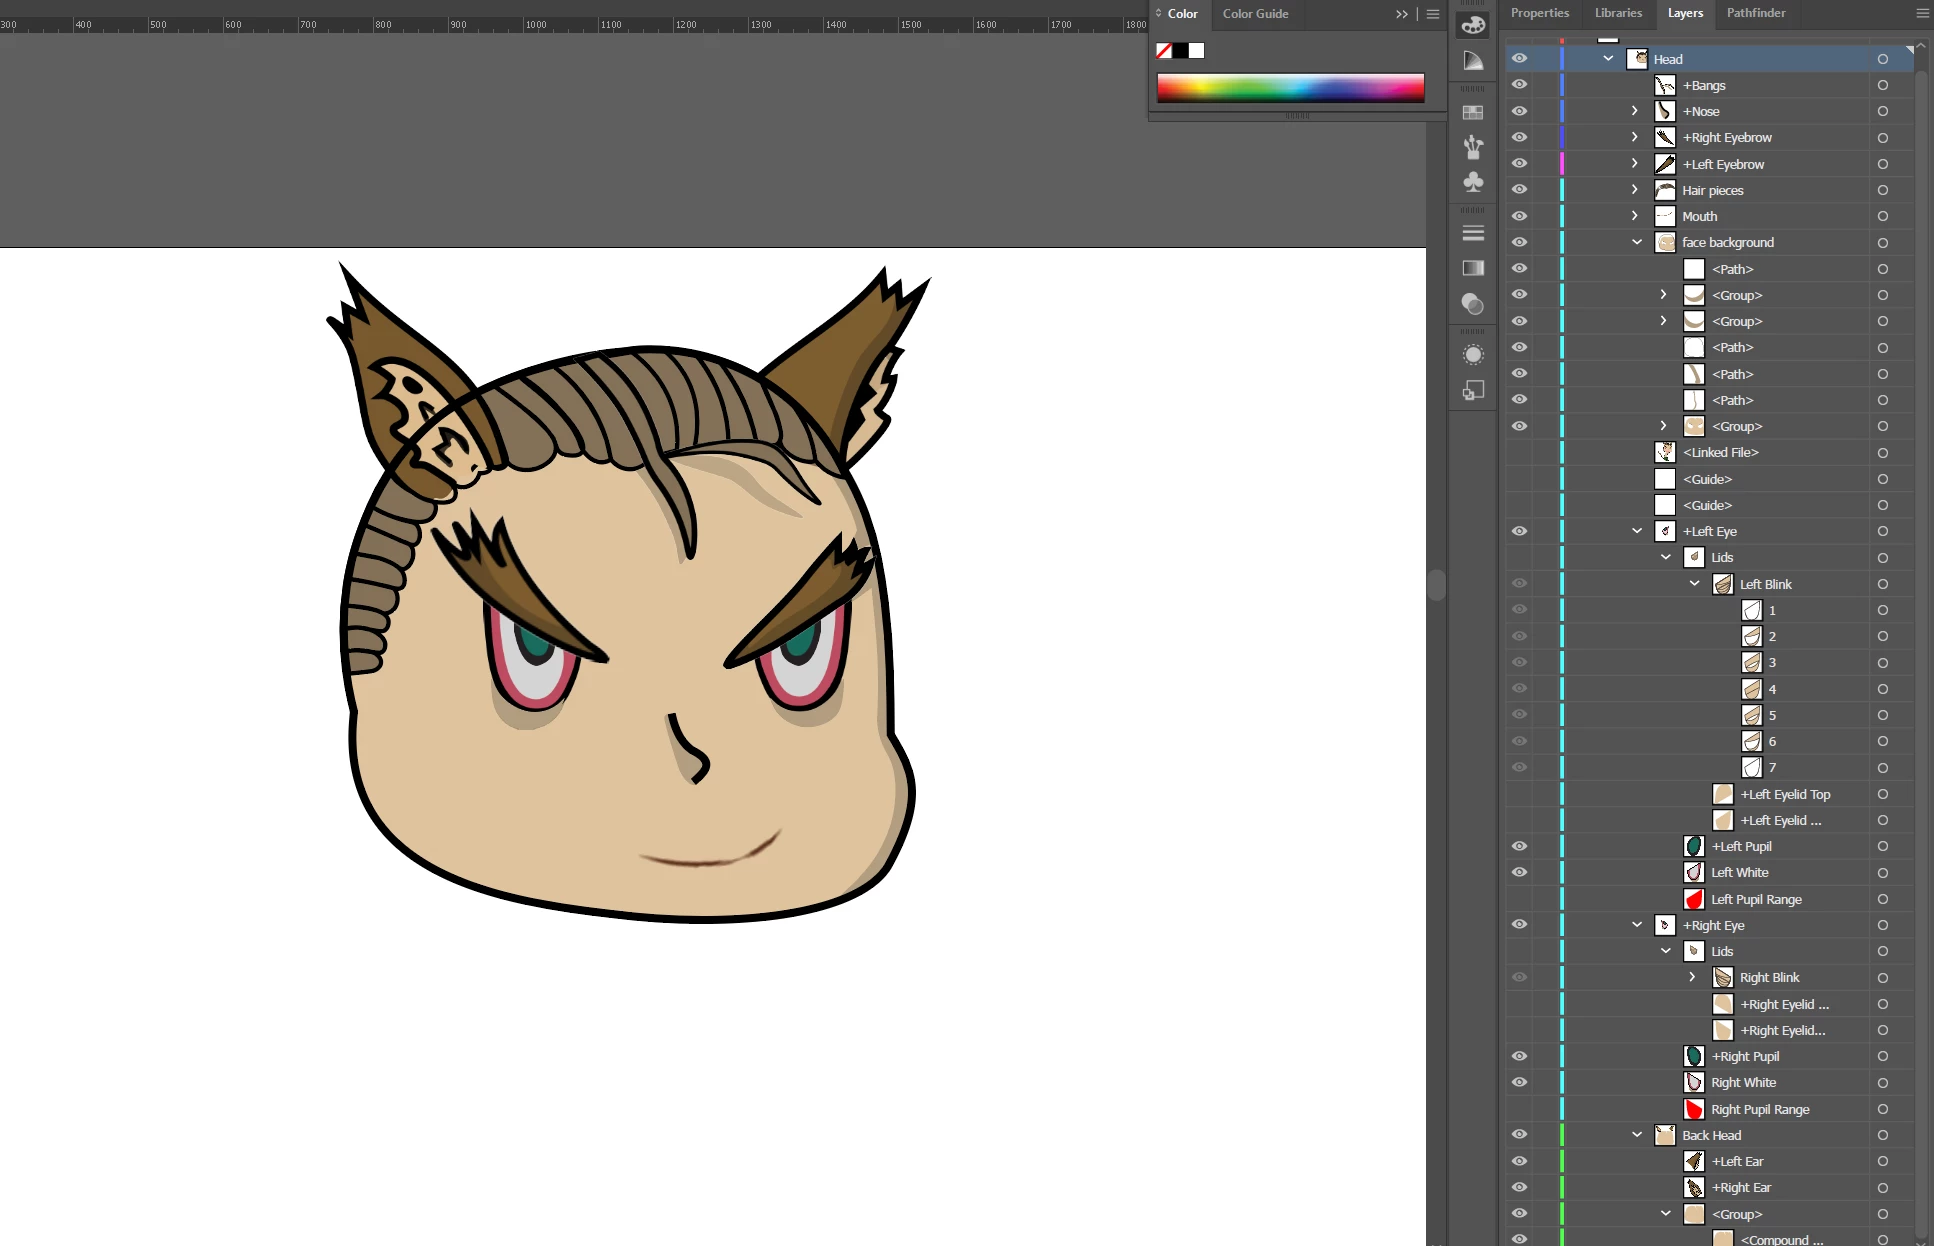This screenshot has height=1246, width=1934.
Task: Show the Left Blink layer
Action: click(x=1519, y=584)
